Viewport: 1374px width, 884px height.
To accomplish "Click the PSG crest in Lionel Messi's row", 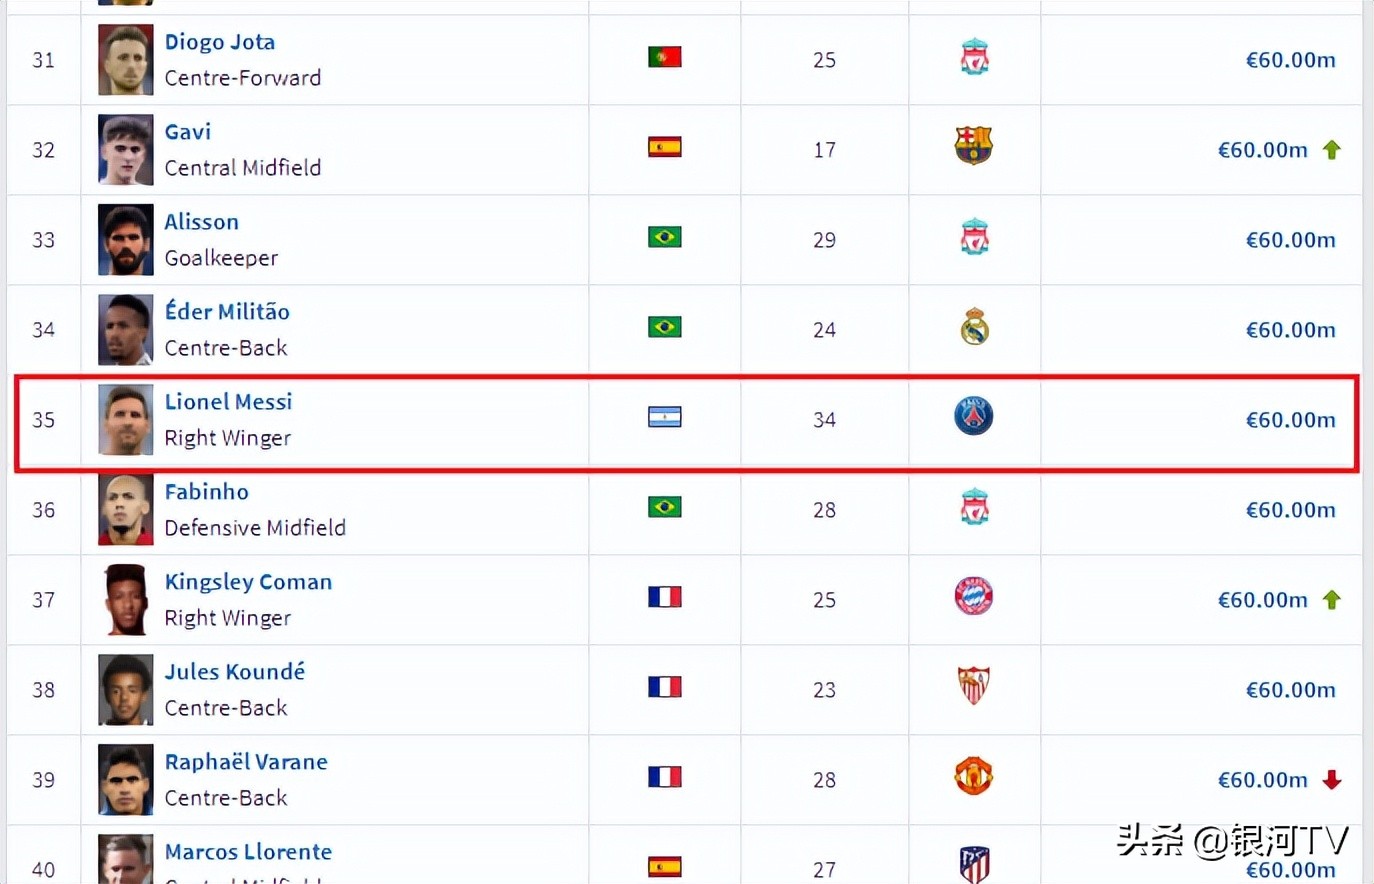I will [x=973, y=416].
